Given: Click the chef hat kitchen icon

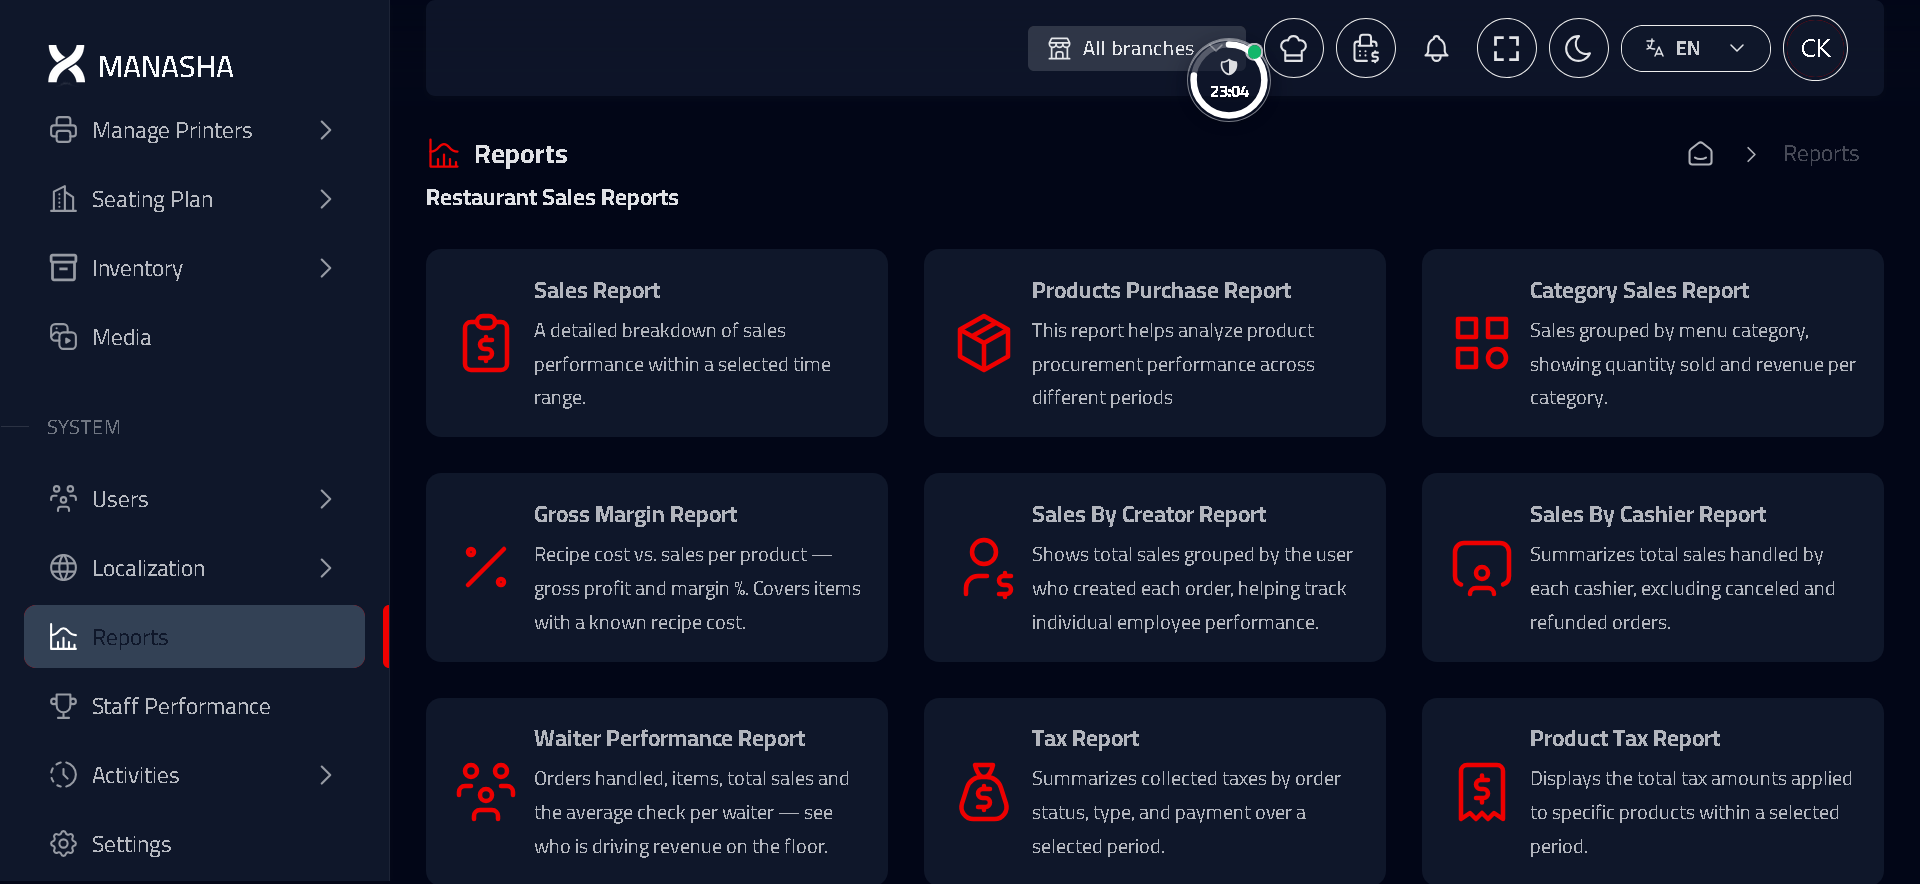Looking at the screenshot, I should [x=1293, y=48].
